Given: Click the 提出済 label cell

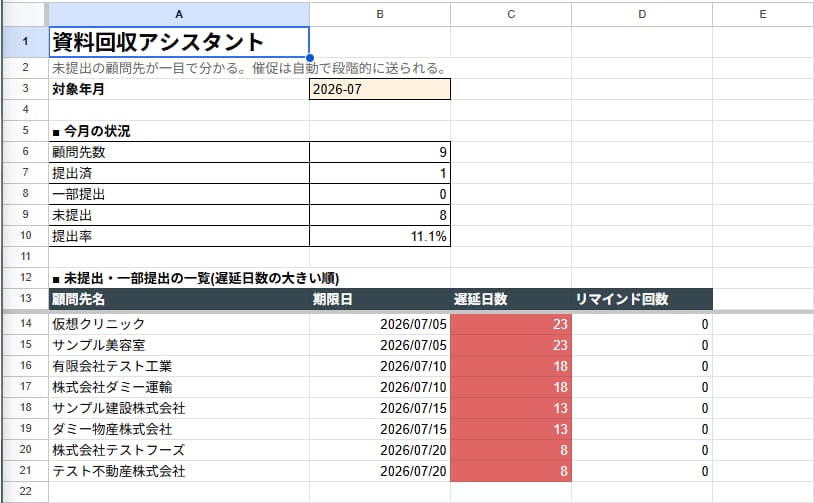Looking at the screenshot, I should point(179,173).
